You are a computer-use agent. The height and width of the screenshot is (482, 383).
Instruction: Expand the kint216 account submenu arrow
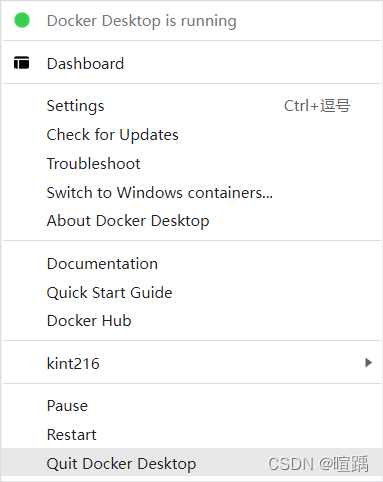coord(368,362)
